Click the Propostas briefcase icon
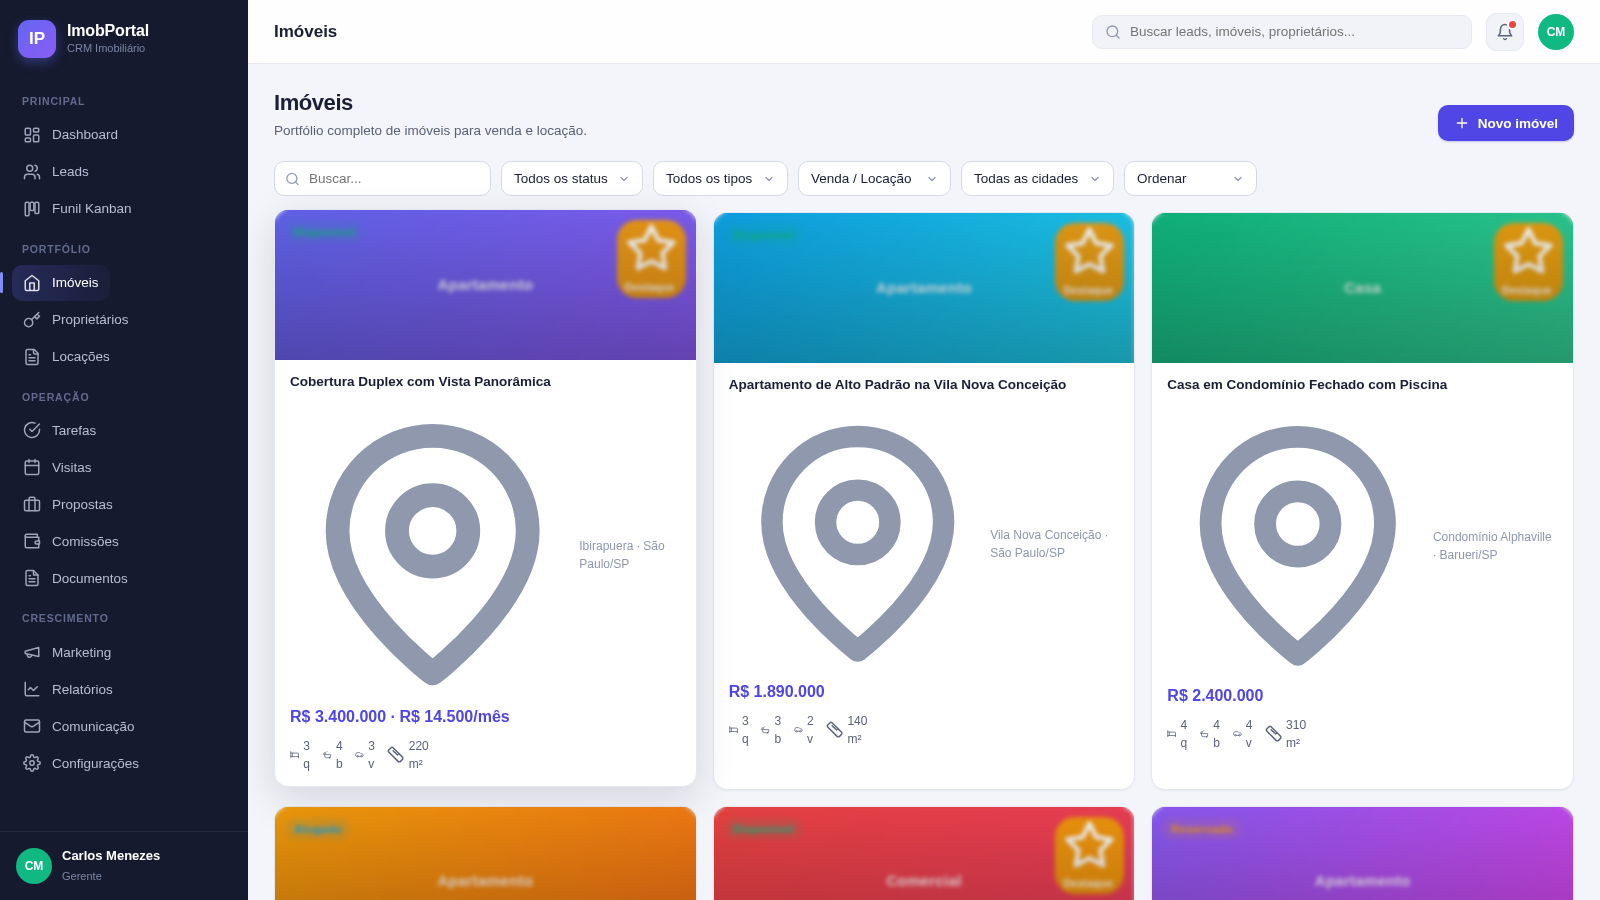1600x900 pixels. (x=32, y=505)
